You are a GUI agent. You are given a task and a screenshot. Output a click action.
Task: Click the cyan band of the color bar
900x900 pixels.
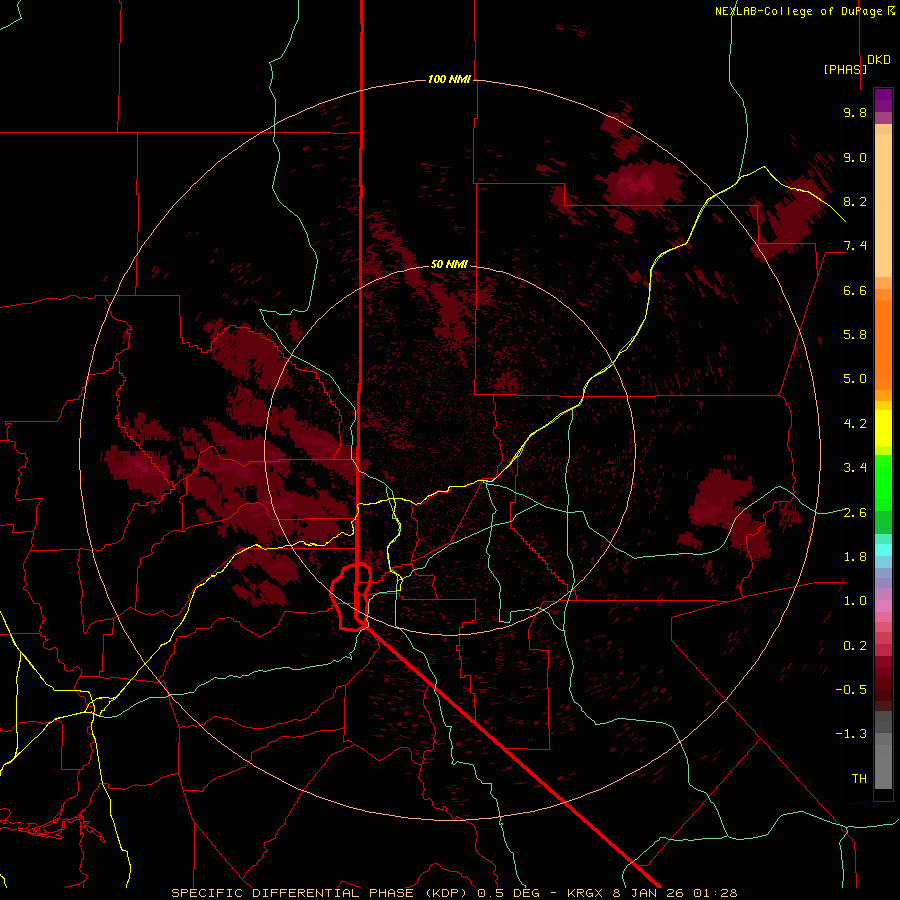[x=883, y=550]
